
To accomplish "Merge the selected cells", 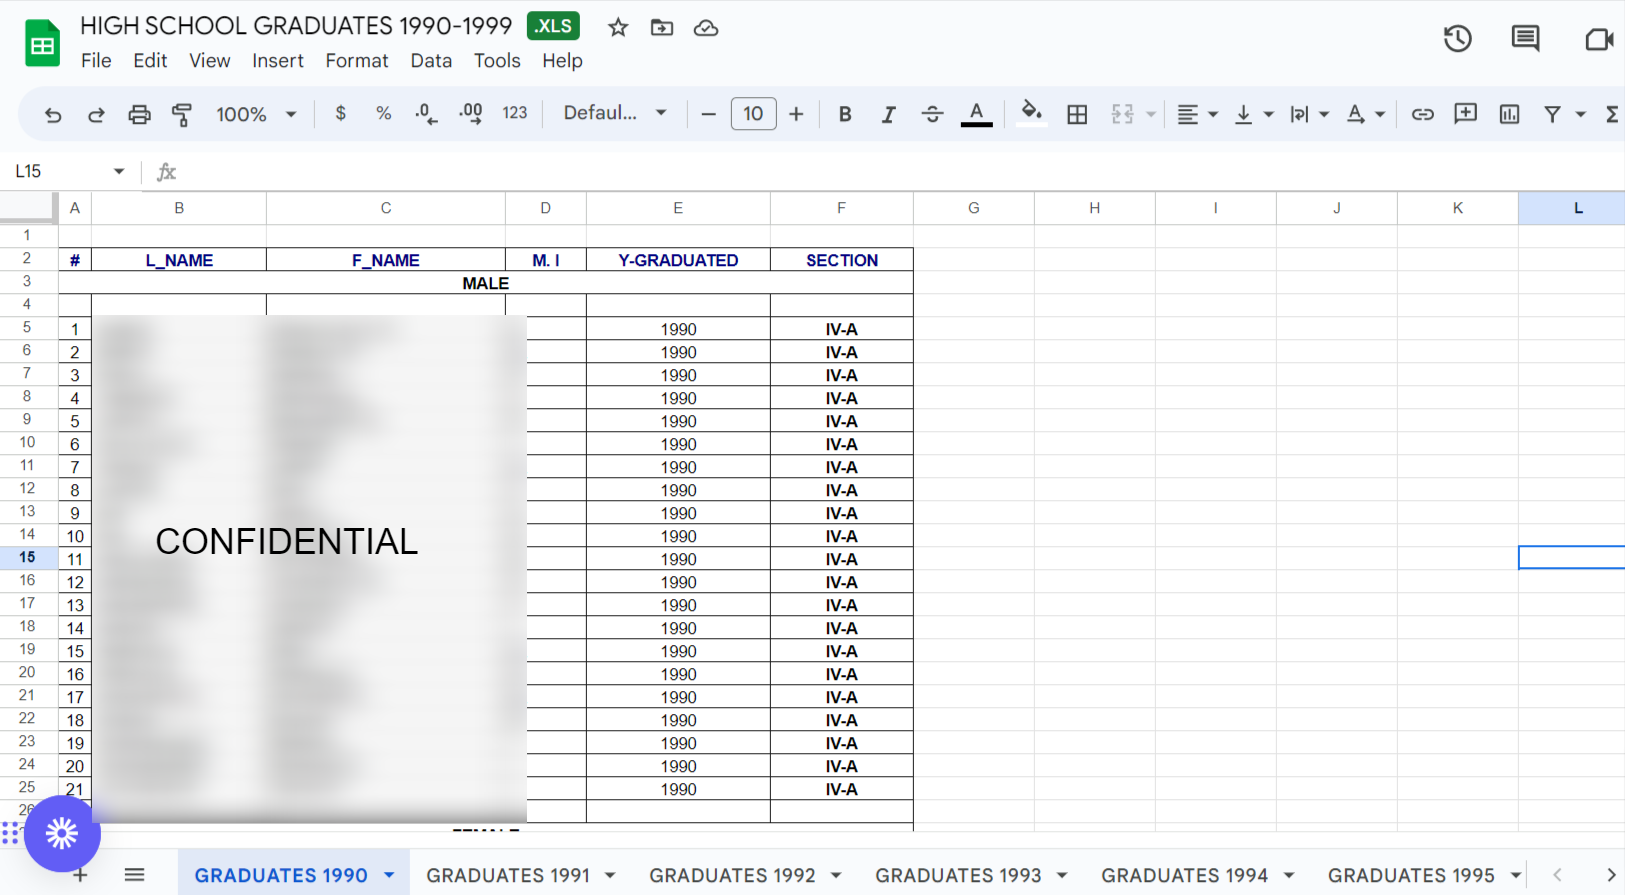I will (1123, 114).
